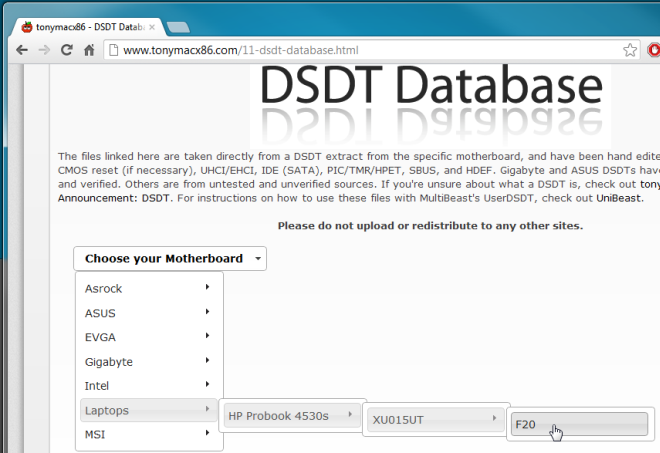Click the page icon in address bar
This screenshot has height=453, width=660.
[x=113, y=50]
